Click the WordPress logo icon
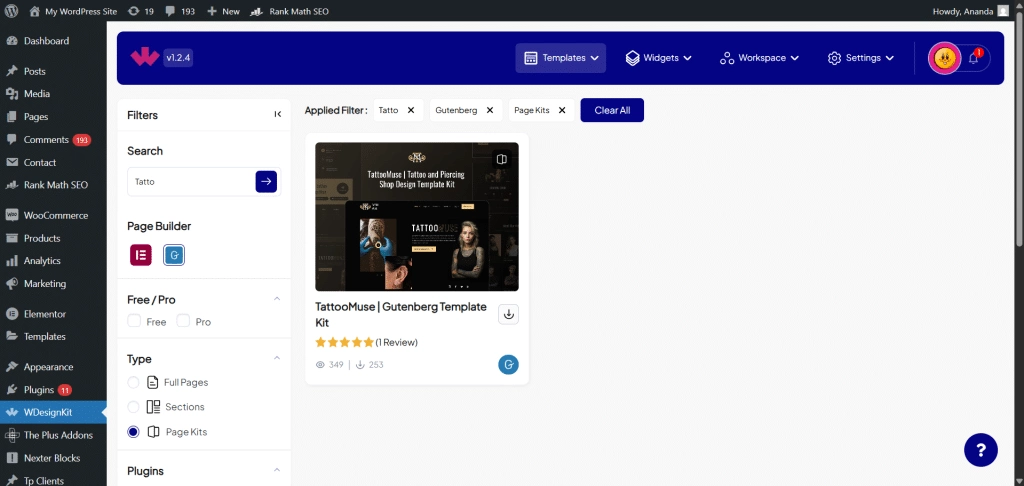Screen dimensions: 1024x486 [x=12, y=11]
